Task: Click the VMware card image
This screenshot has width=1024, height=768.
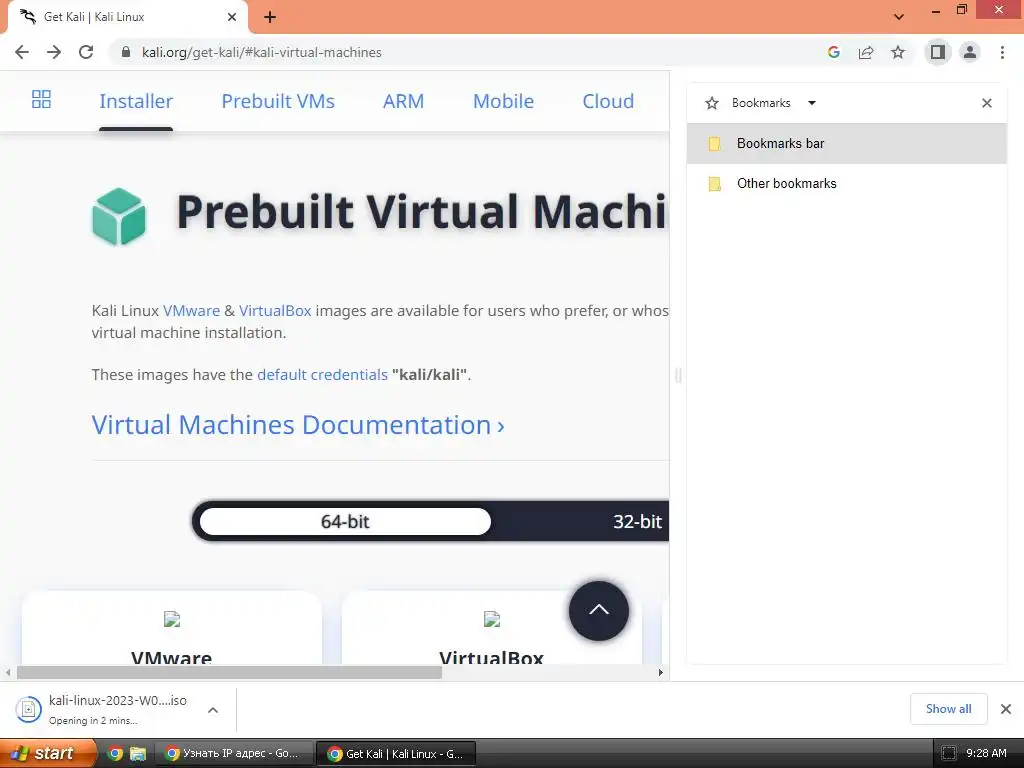Action: pos(172,619)
